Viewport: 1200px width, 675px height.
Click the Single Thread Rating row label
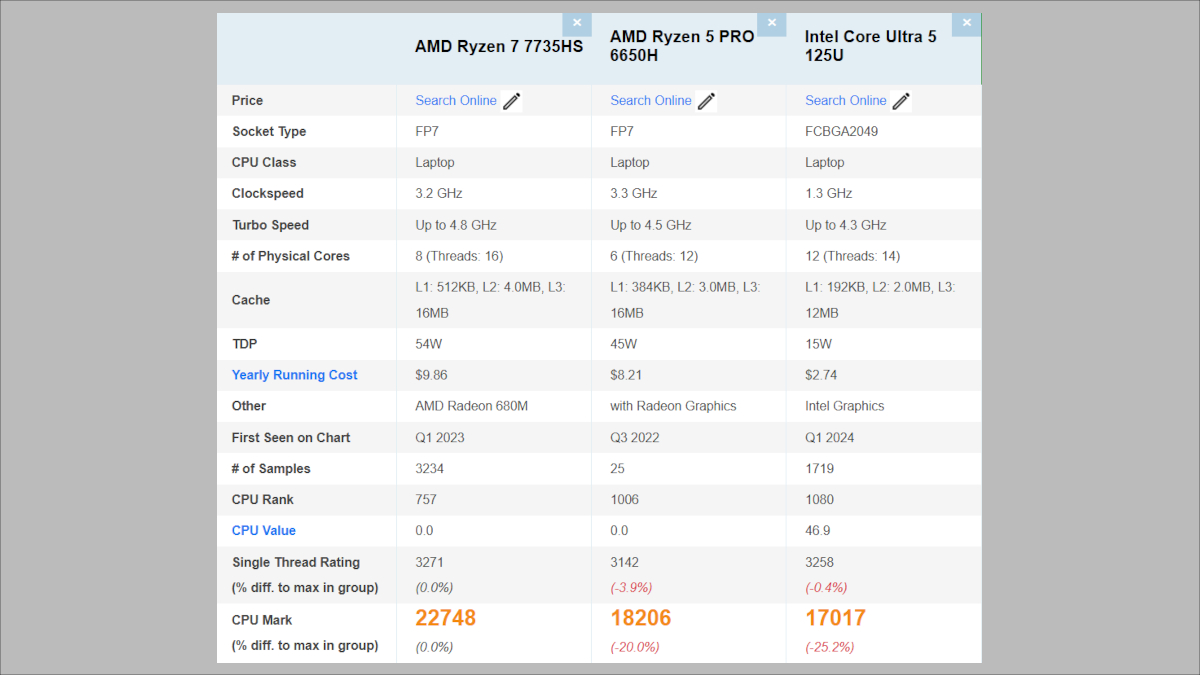(x=298, y=562)
